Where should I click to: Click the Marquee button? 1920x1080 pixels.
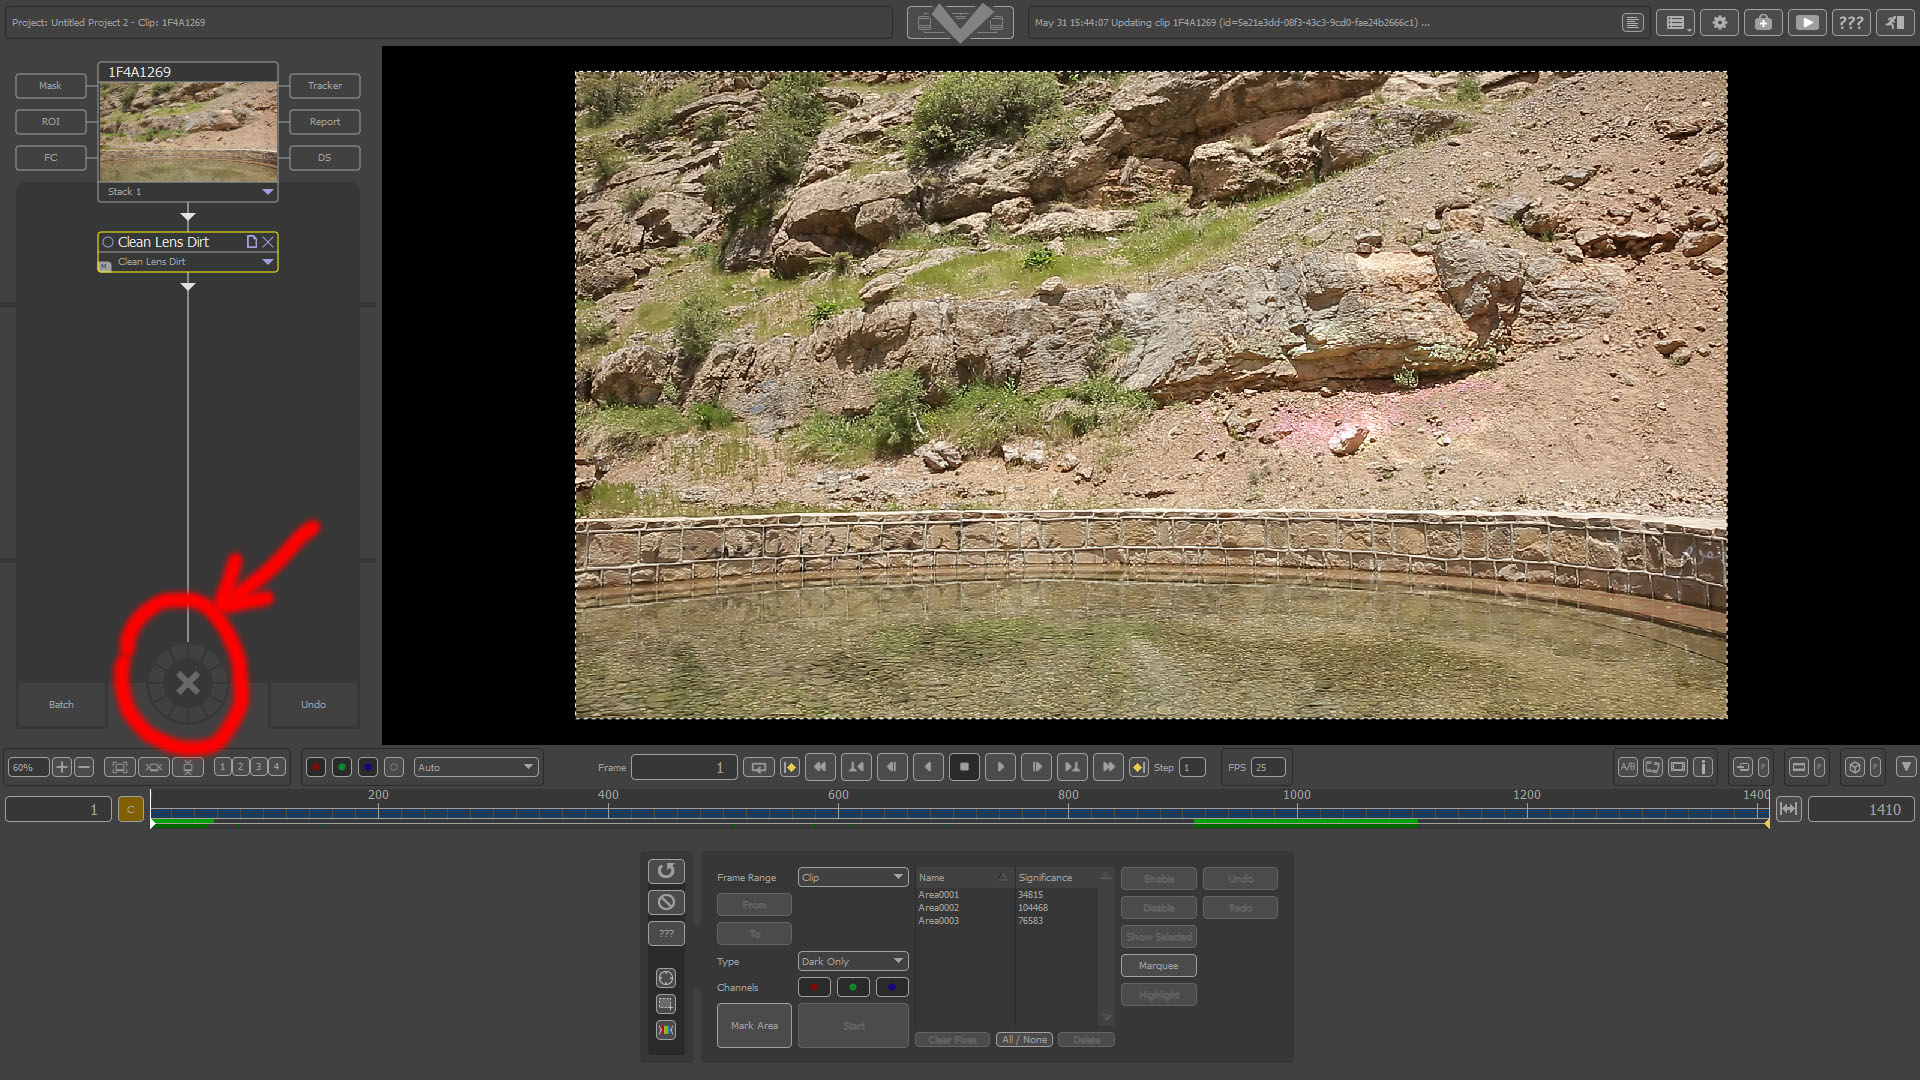(x=1158, y=966)
